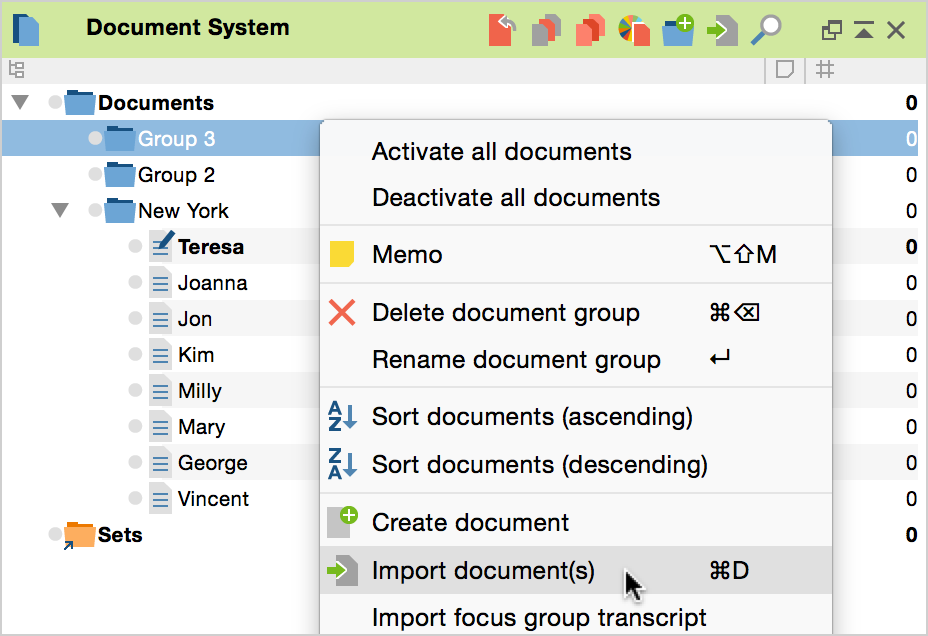
Task: Open search with the magnifying glass icon
Action: [x=767, y=29]
